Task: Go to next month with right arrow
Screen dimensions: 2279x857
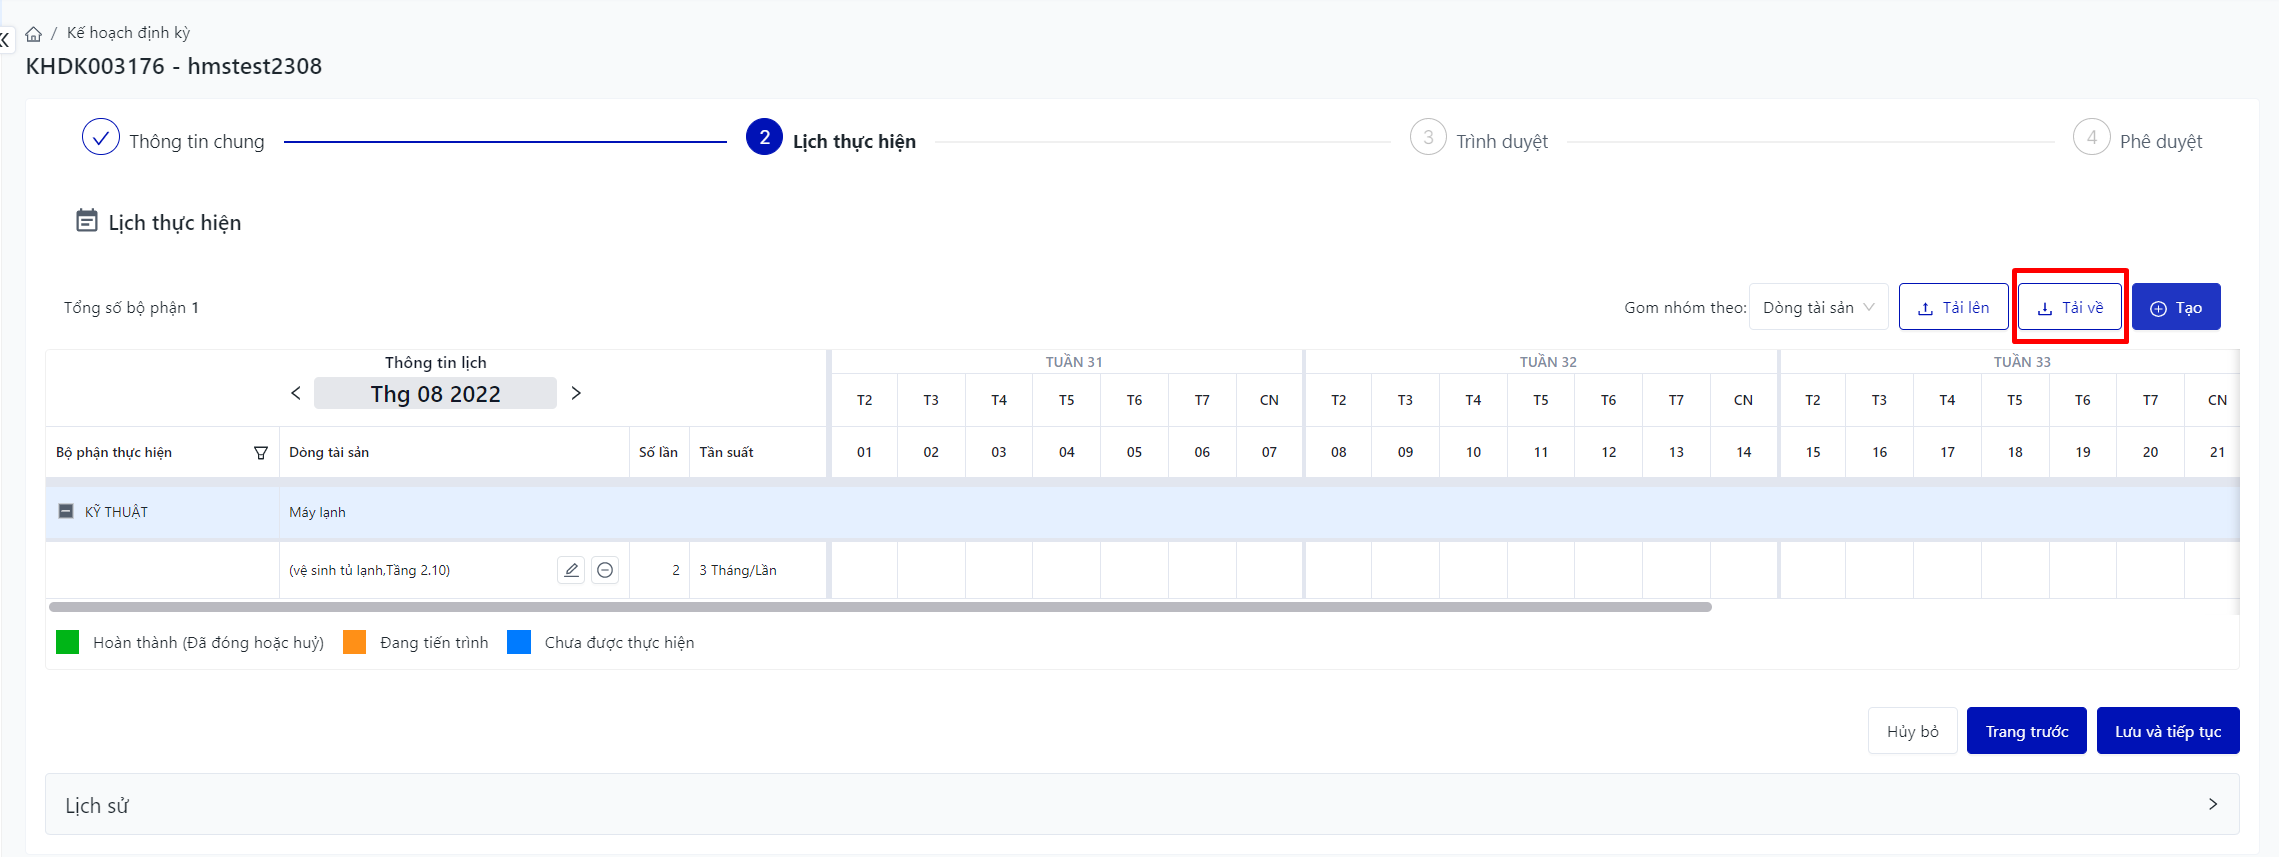Action: [576, 393]
